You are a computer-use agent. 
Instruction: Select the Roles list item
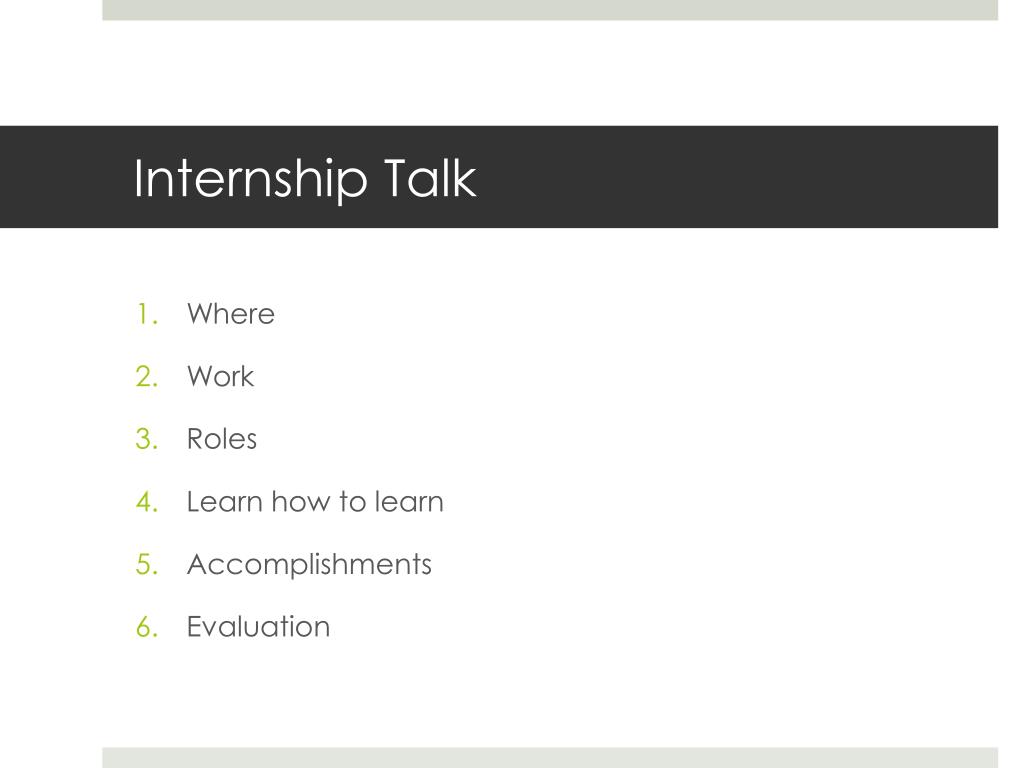click(221, 439)
